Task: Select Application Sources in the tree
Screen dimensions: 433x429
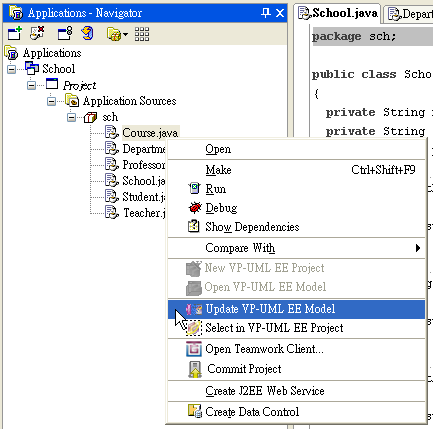Action: pyautogui.click(x=129, y=101)
